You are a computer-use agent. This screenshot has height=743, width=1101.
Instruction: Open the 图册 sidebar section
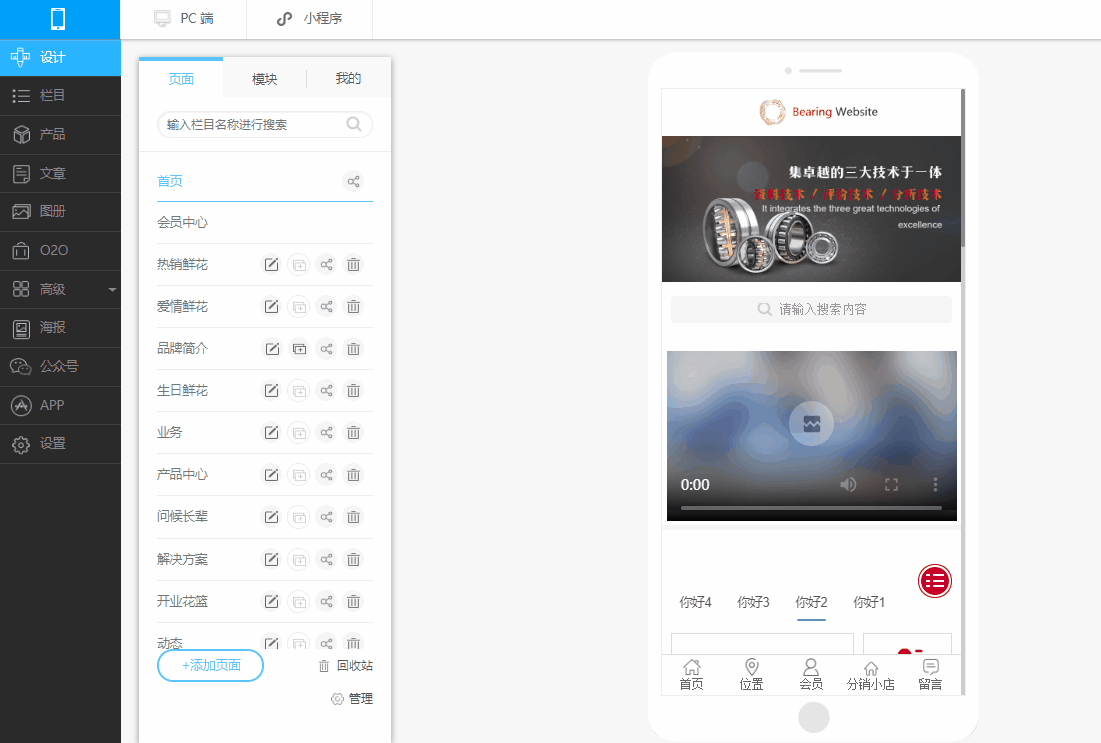[x=60, y=211]
